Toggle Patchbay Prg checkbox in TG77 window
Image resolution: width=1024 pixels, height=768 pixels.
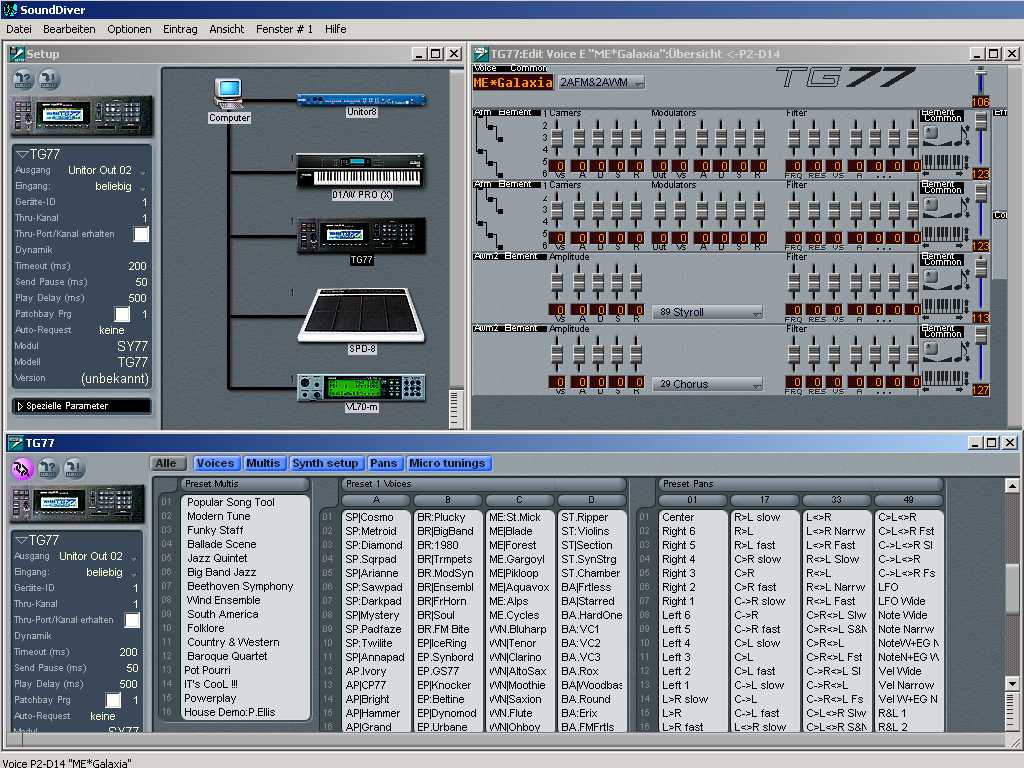click(x=113, y=700)
